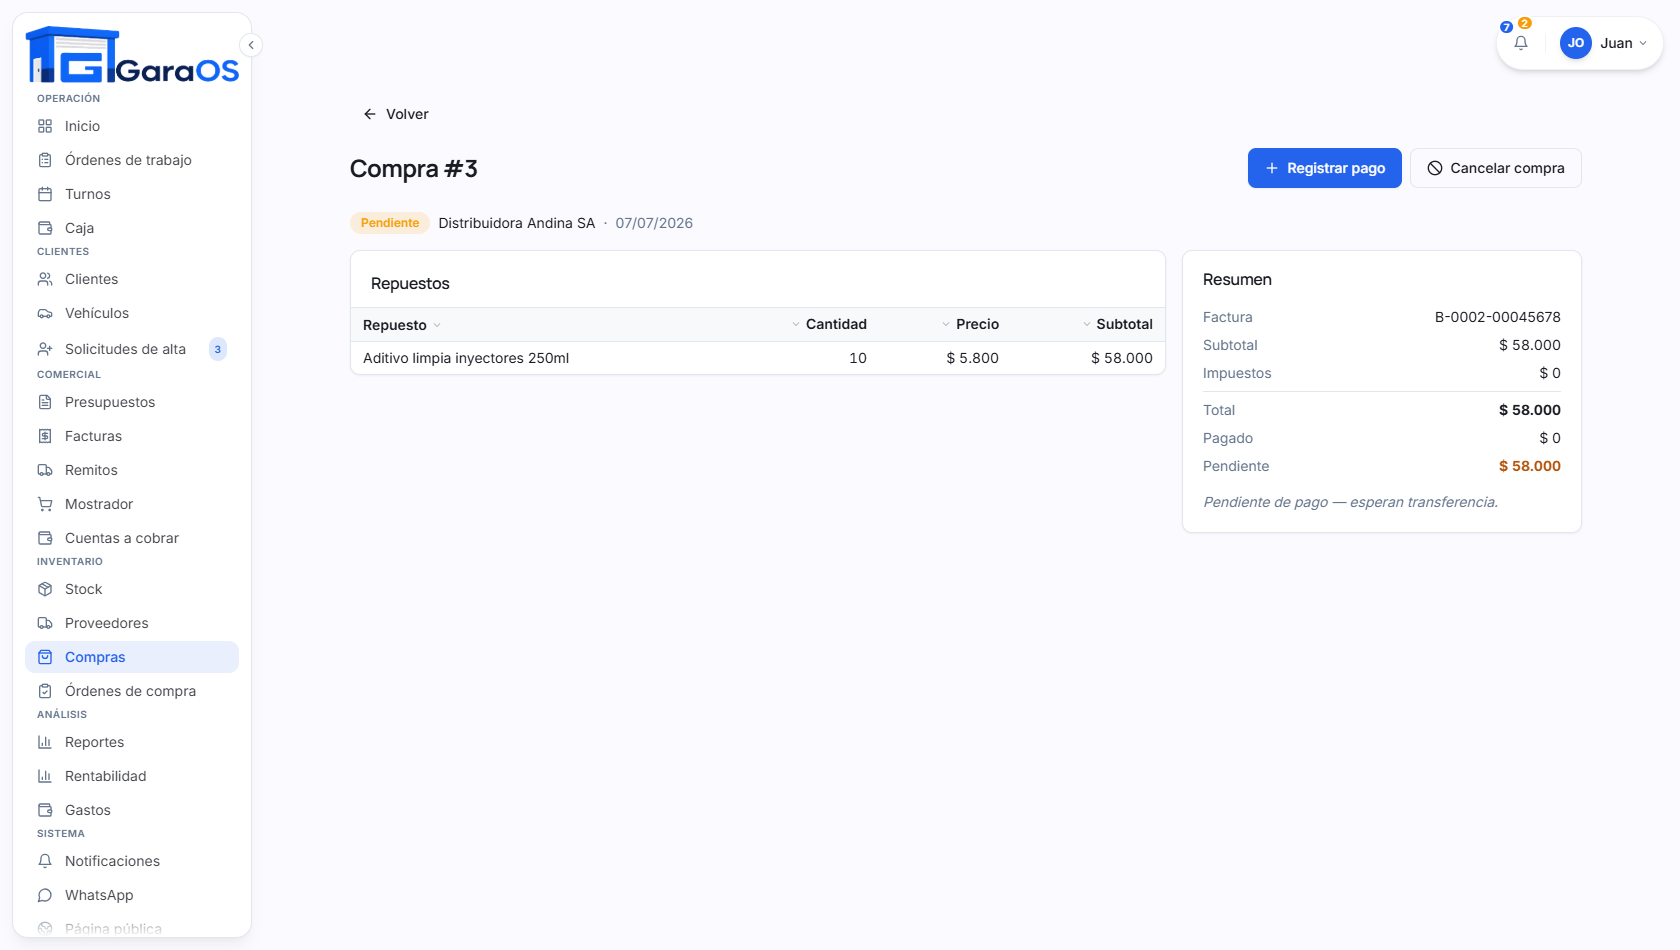The width and height of the screenshot is (1680, 950).
Task: Click the Proveedores truck icon
Action: (45, 623)
